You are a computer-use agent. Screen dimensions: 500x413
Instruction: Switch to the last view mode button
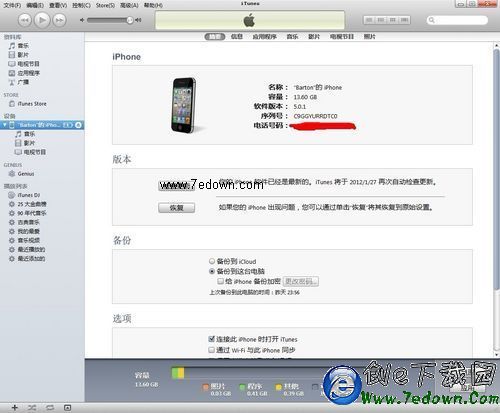(404, 20)
